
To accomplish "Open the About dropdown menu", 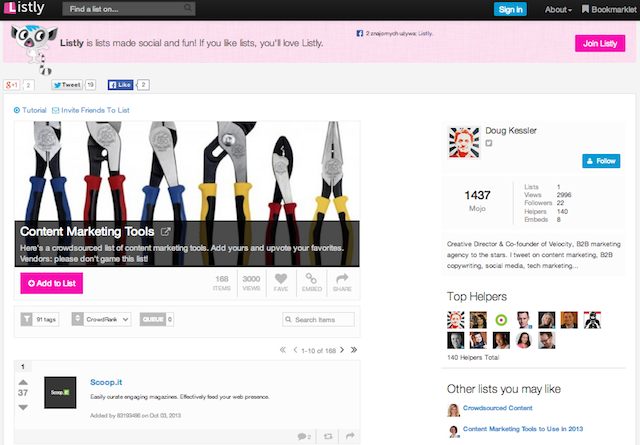I will (x=558, y=9).
